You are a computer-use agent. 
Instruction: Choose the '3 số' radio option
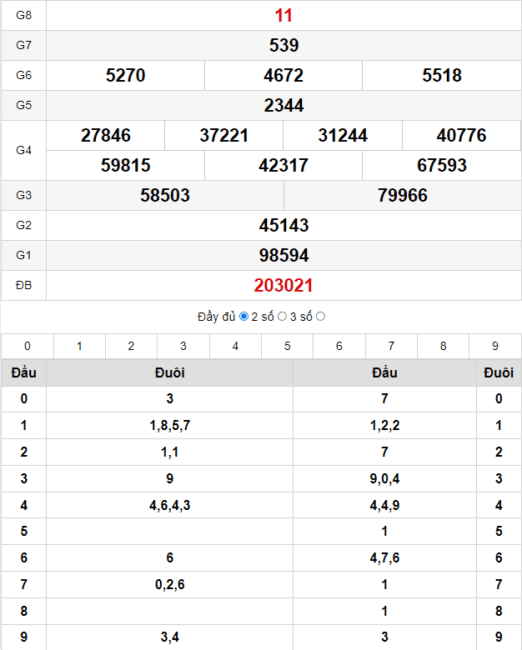click(x=320, y=317)
